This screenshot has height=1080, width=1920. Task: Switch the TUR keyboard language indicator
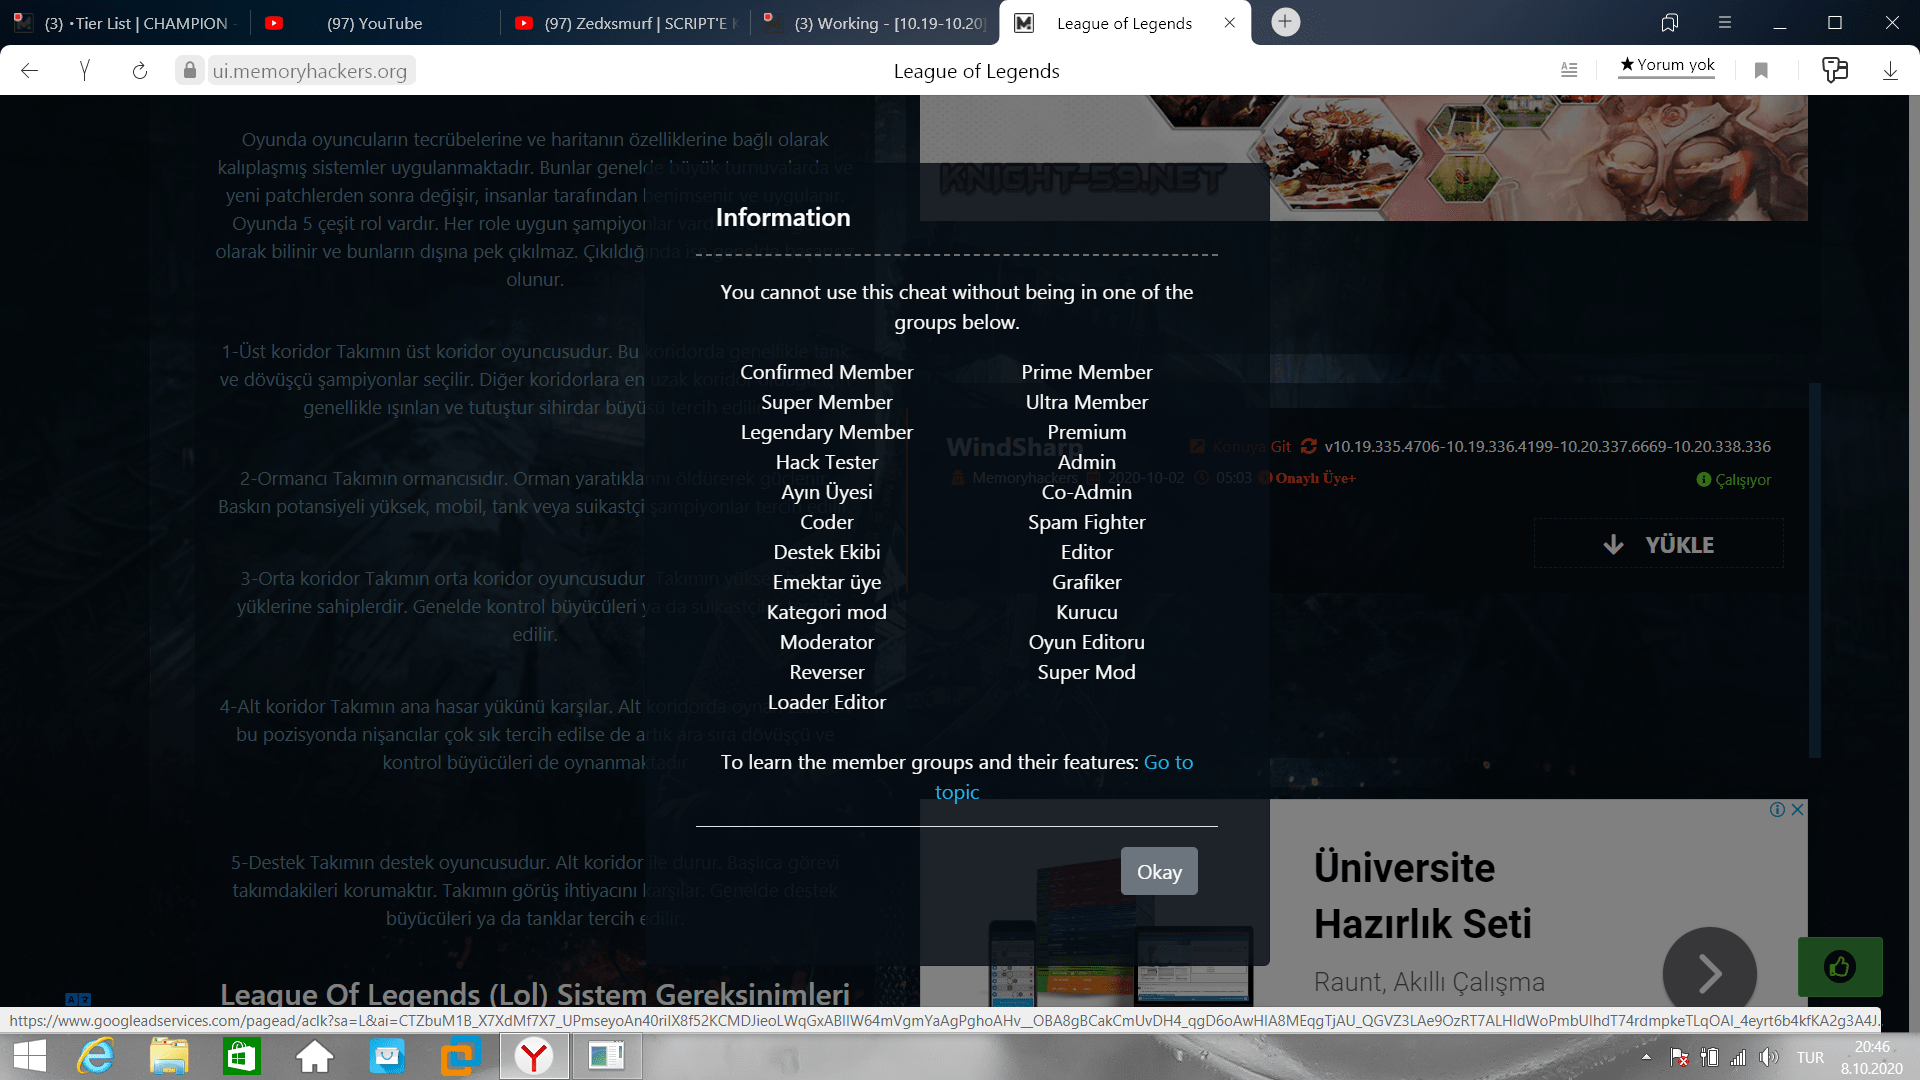point(1810,1057)
